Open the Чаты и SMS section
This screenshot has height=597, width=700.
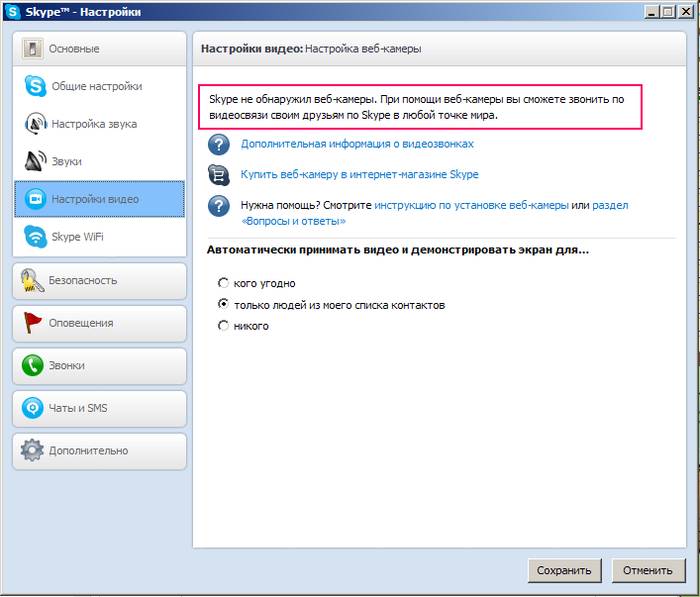[100, 408]
